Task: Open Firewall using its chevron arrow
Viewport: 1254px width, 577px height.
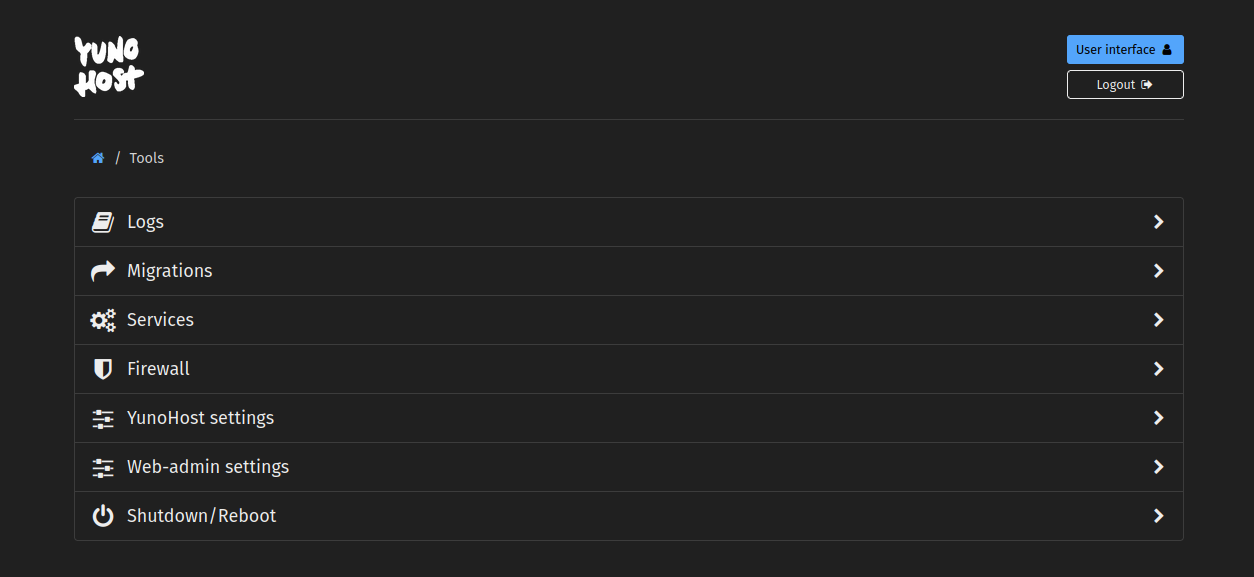Action: pos(1158,369)
